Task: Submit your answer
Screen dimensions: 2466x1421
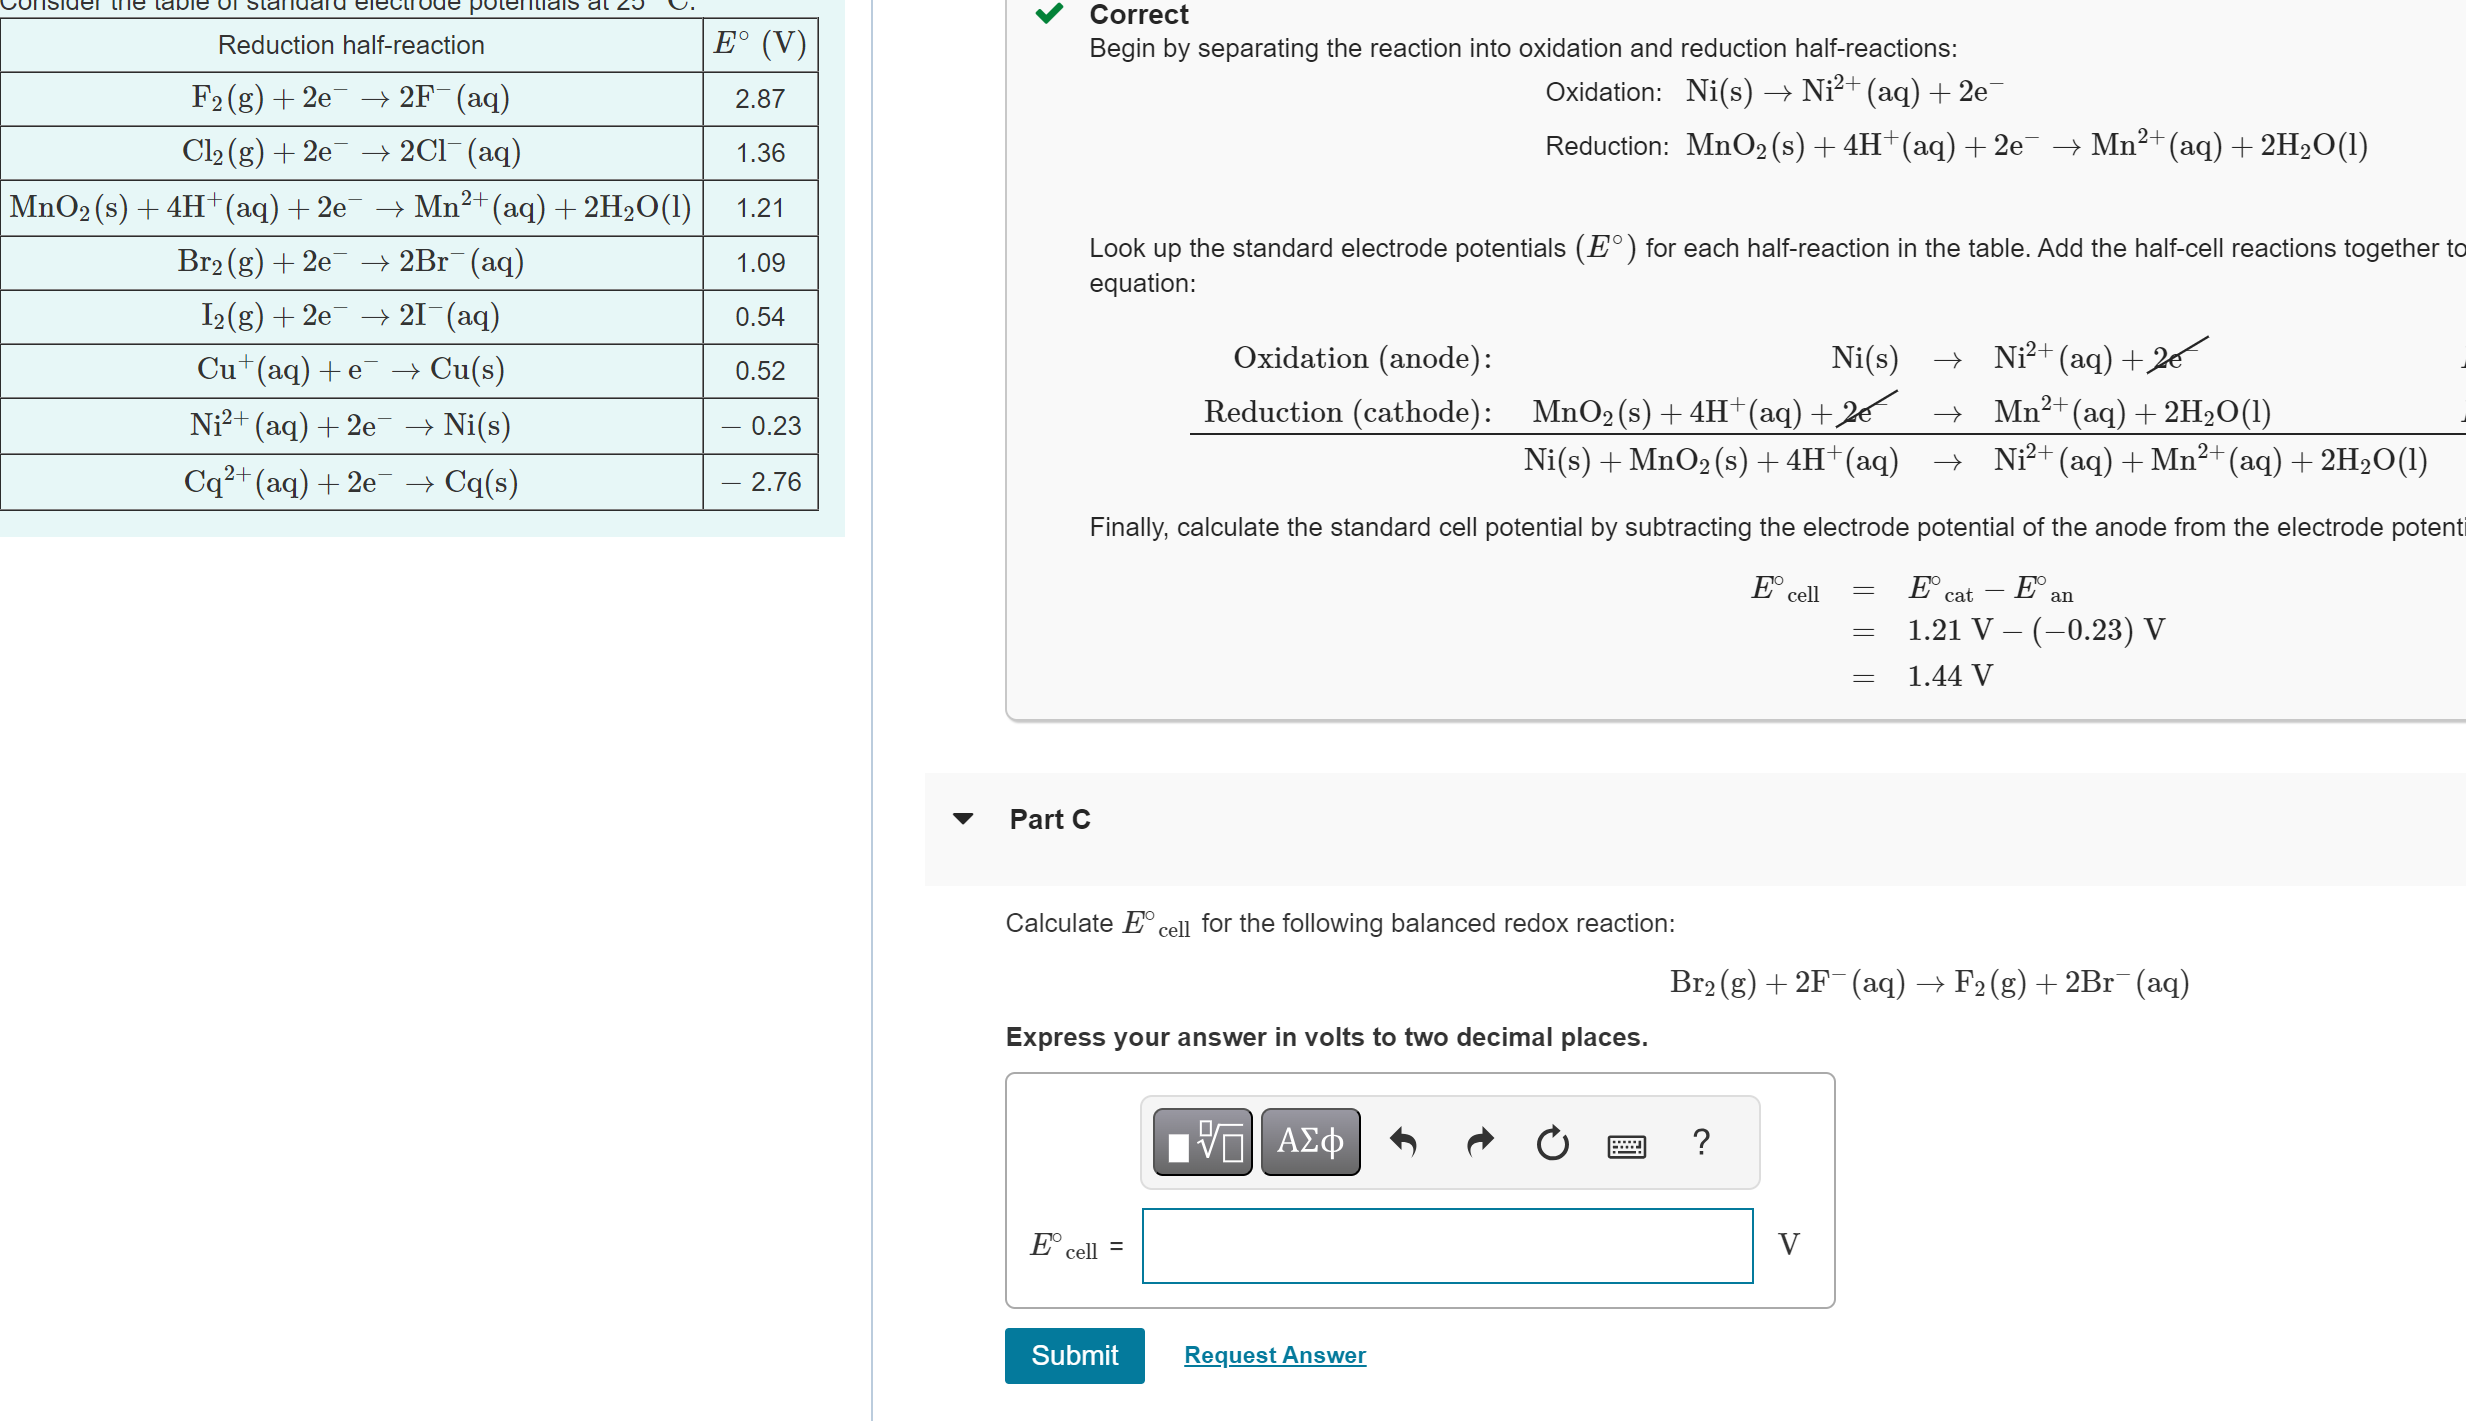Action: (x=1074, y=1355)
